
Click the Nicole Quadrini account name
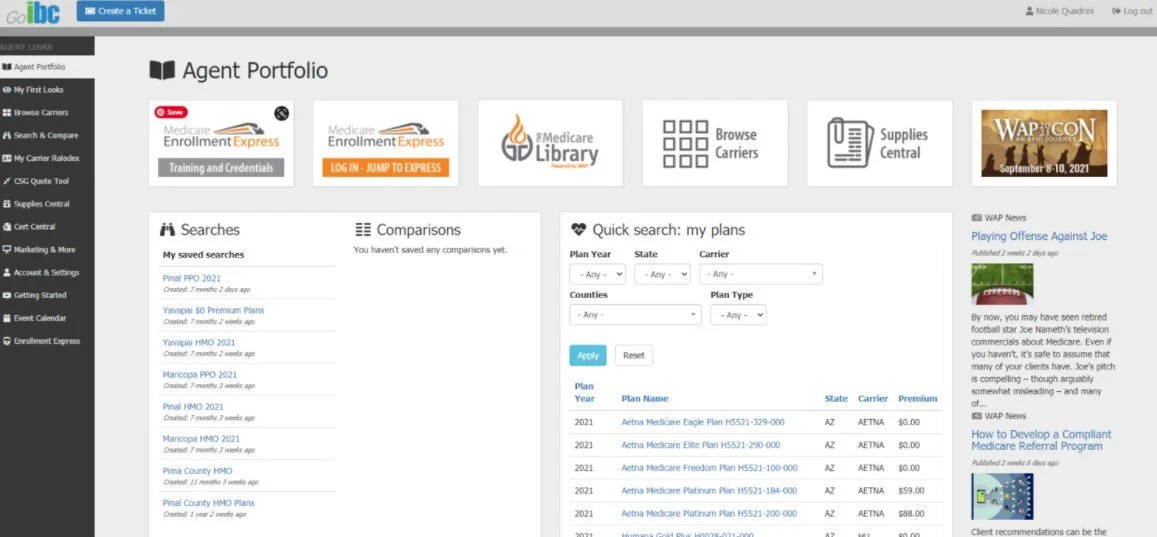pyautogui.click(x=1065, y=11)
